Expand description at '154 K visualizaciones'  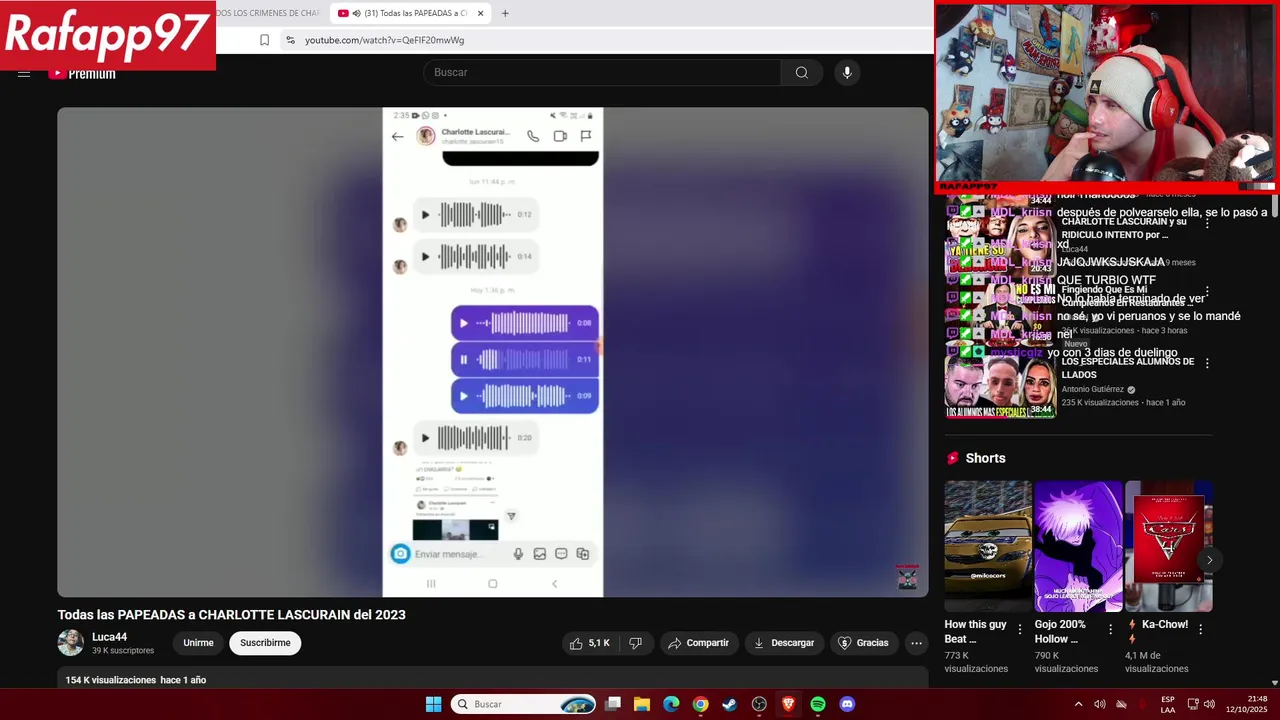(x=136, y=680)
